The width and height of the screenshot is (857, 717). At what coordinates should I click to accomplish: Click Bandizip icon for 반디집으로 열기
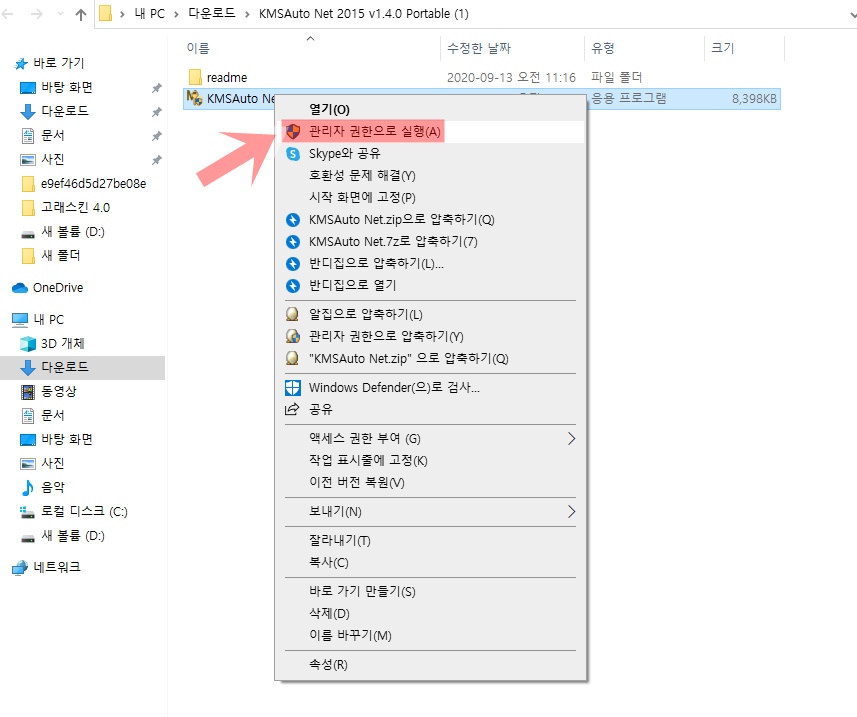click(293, 285)
